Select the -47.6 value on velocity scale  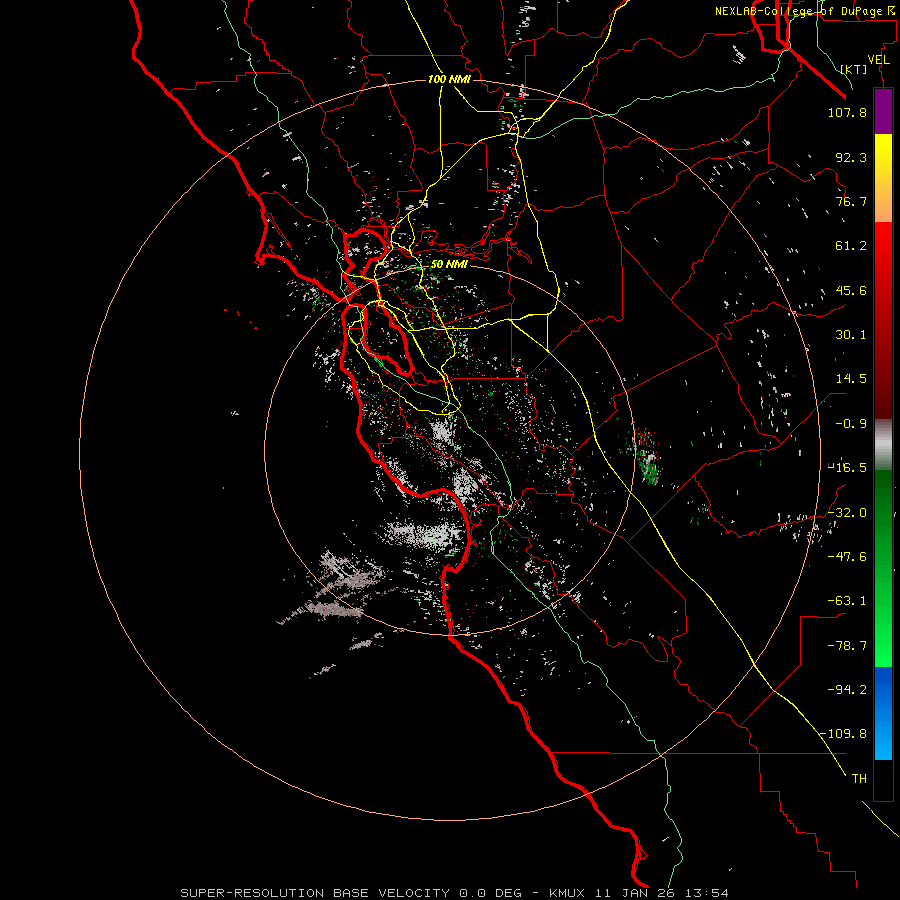(x=847, y=557)
